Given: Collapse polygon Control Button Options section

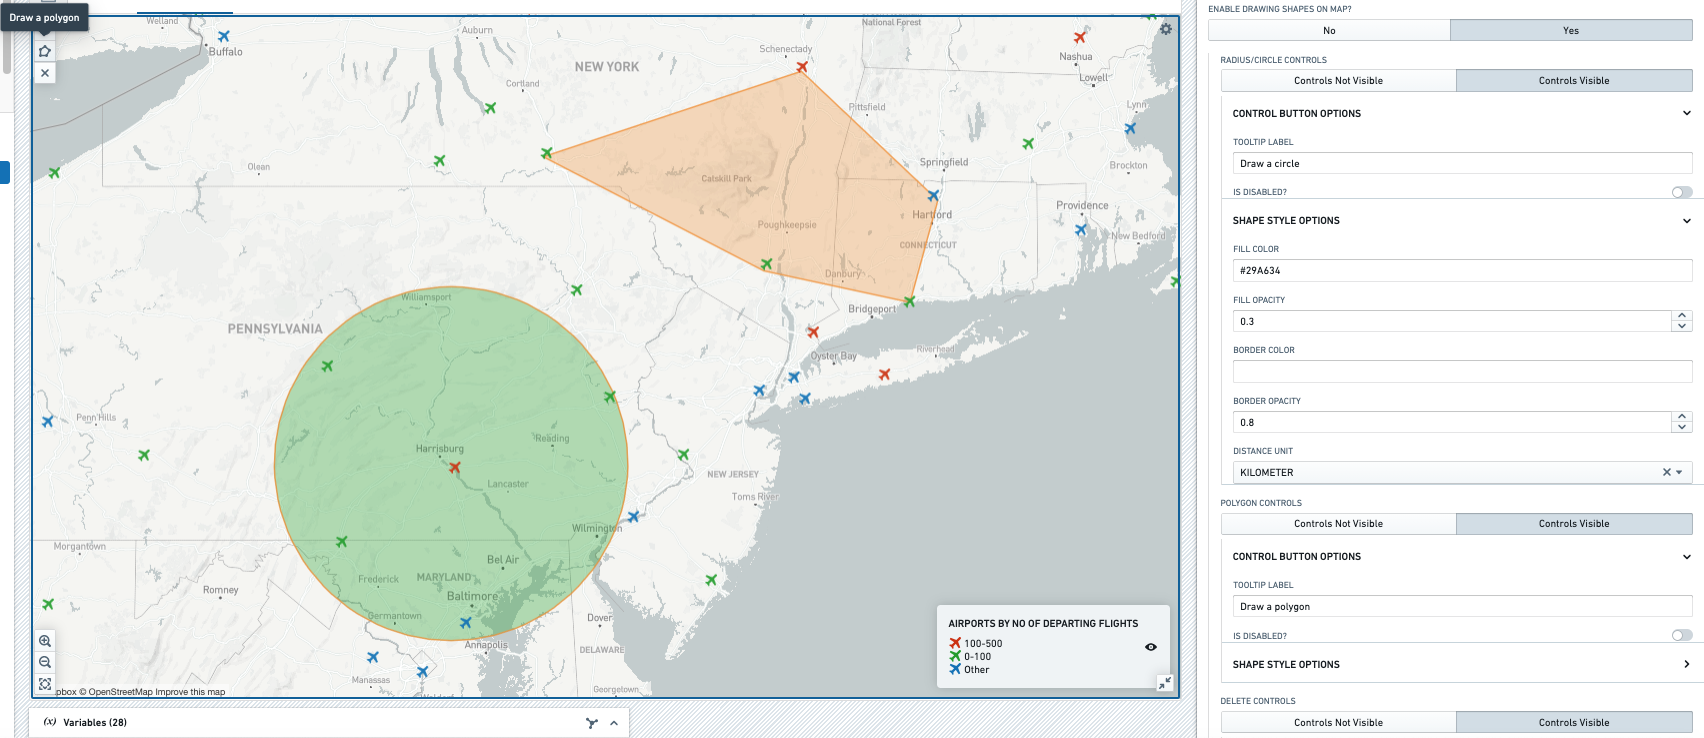Looking at the screenshot, I should tap(1687, 557).
